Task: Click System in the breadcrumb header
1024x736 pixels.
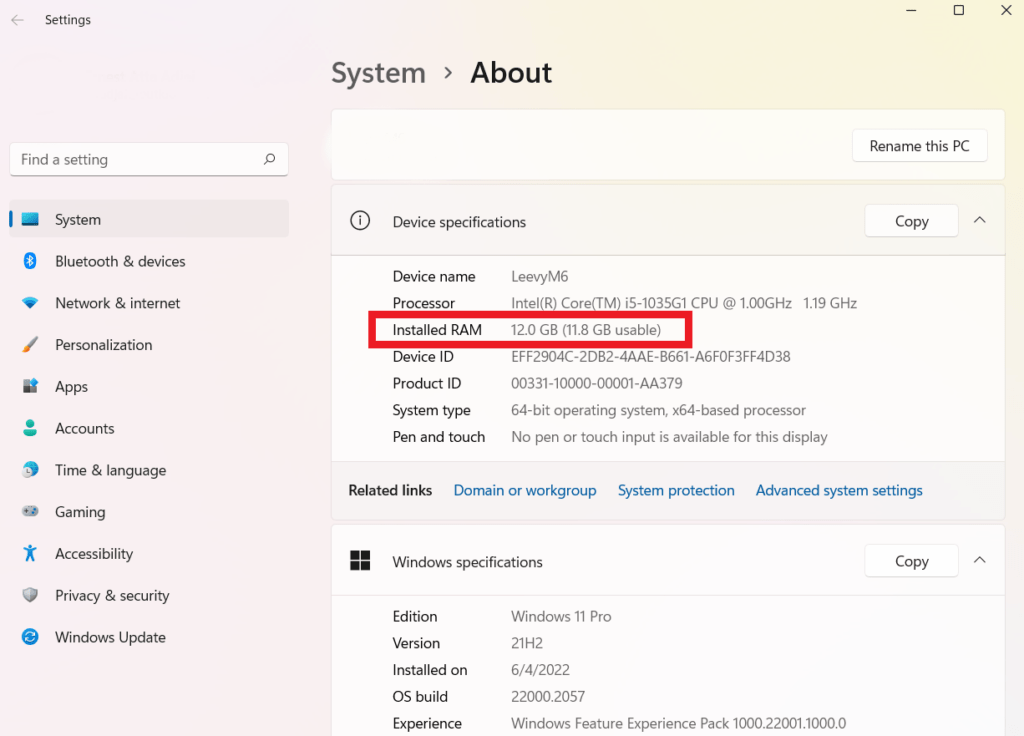Action: (x=378, y=72)
